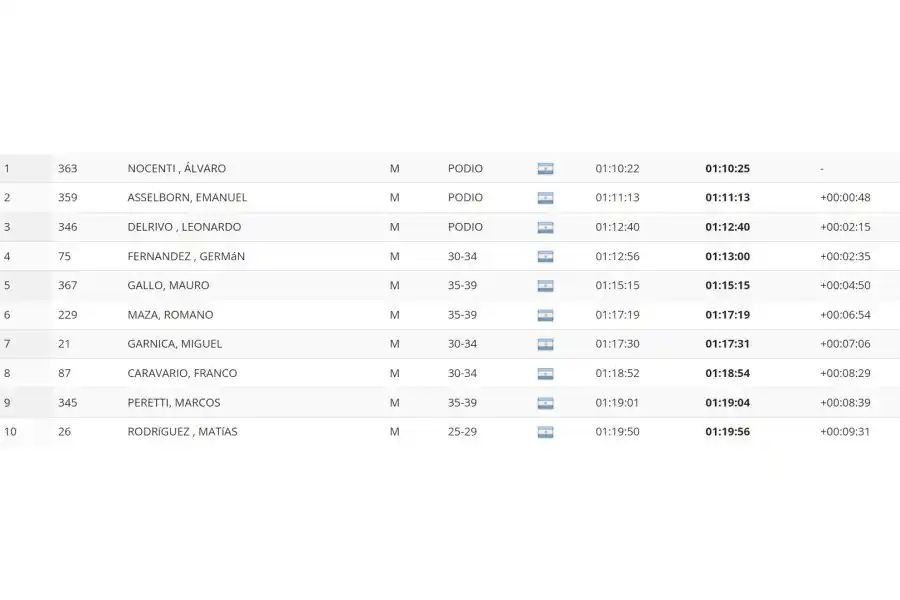
Task: Click the flag icon for Gallo, Mauro
Action: point(545,286)
